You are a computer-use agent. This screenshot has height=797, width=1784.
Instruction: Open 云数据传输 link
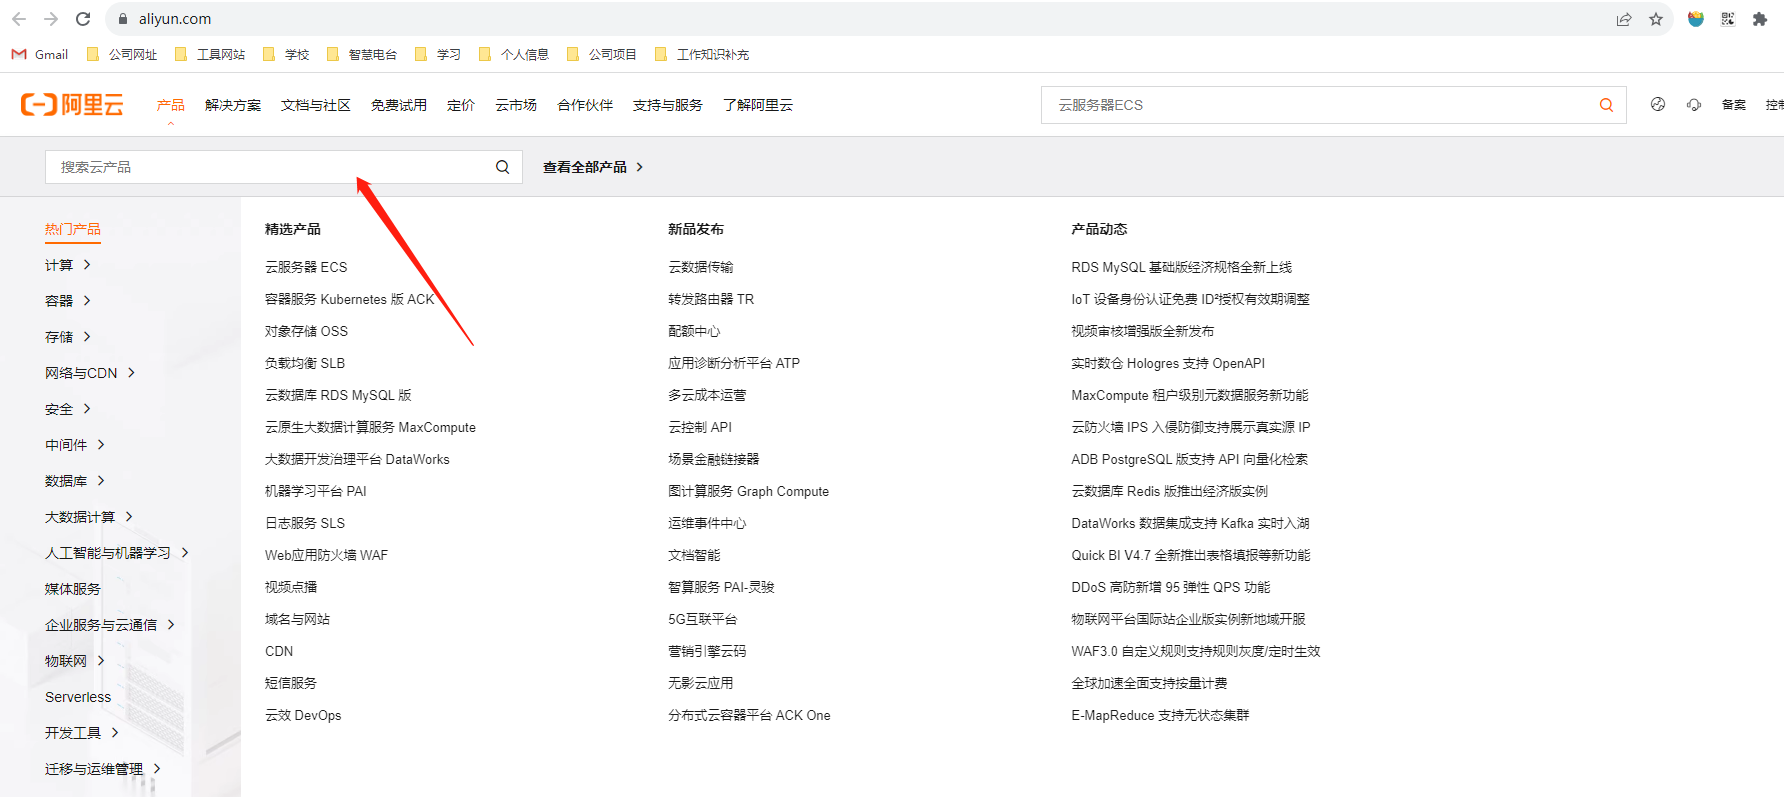pos(700,267)
